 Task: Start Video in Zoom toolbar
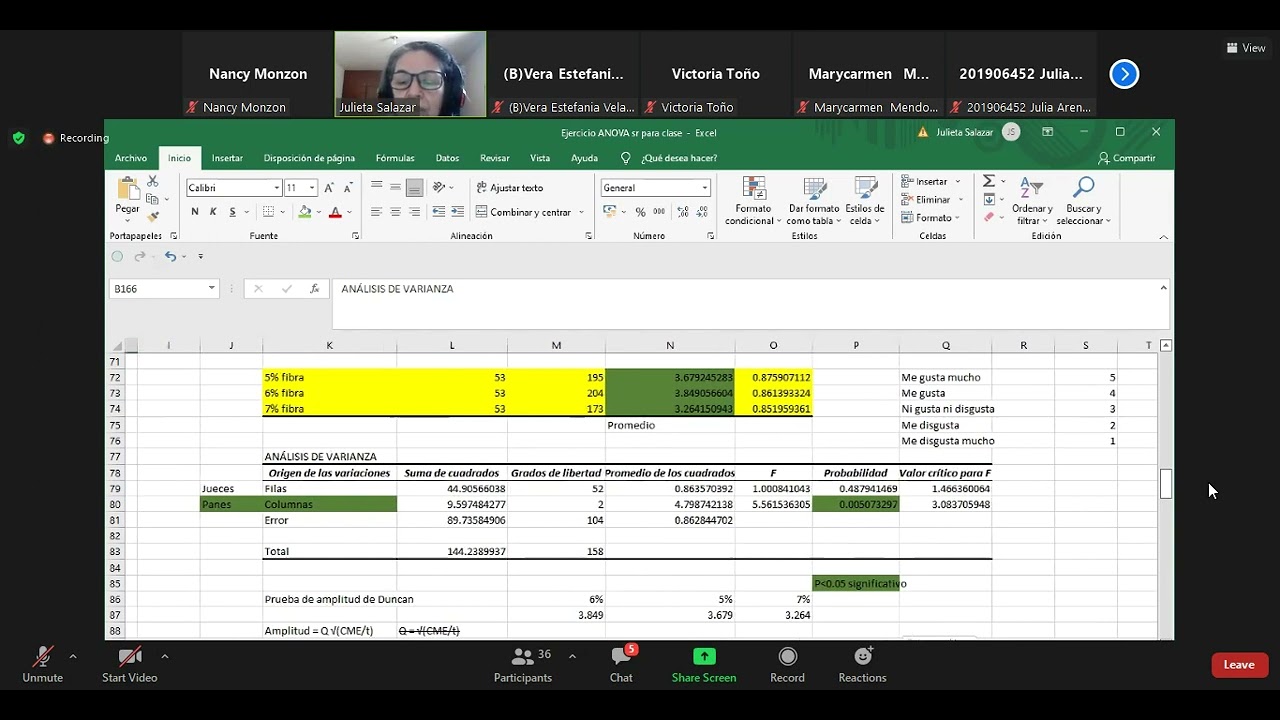(130, 664)
